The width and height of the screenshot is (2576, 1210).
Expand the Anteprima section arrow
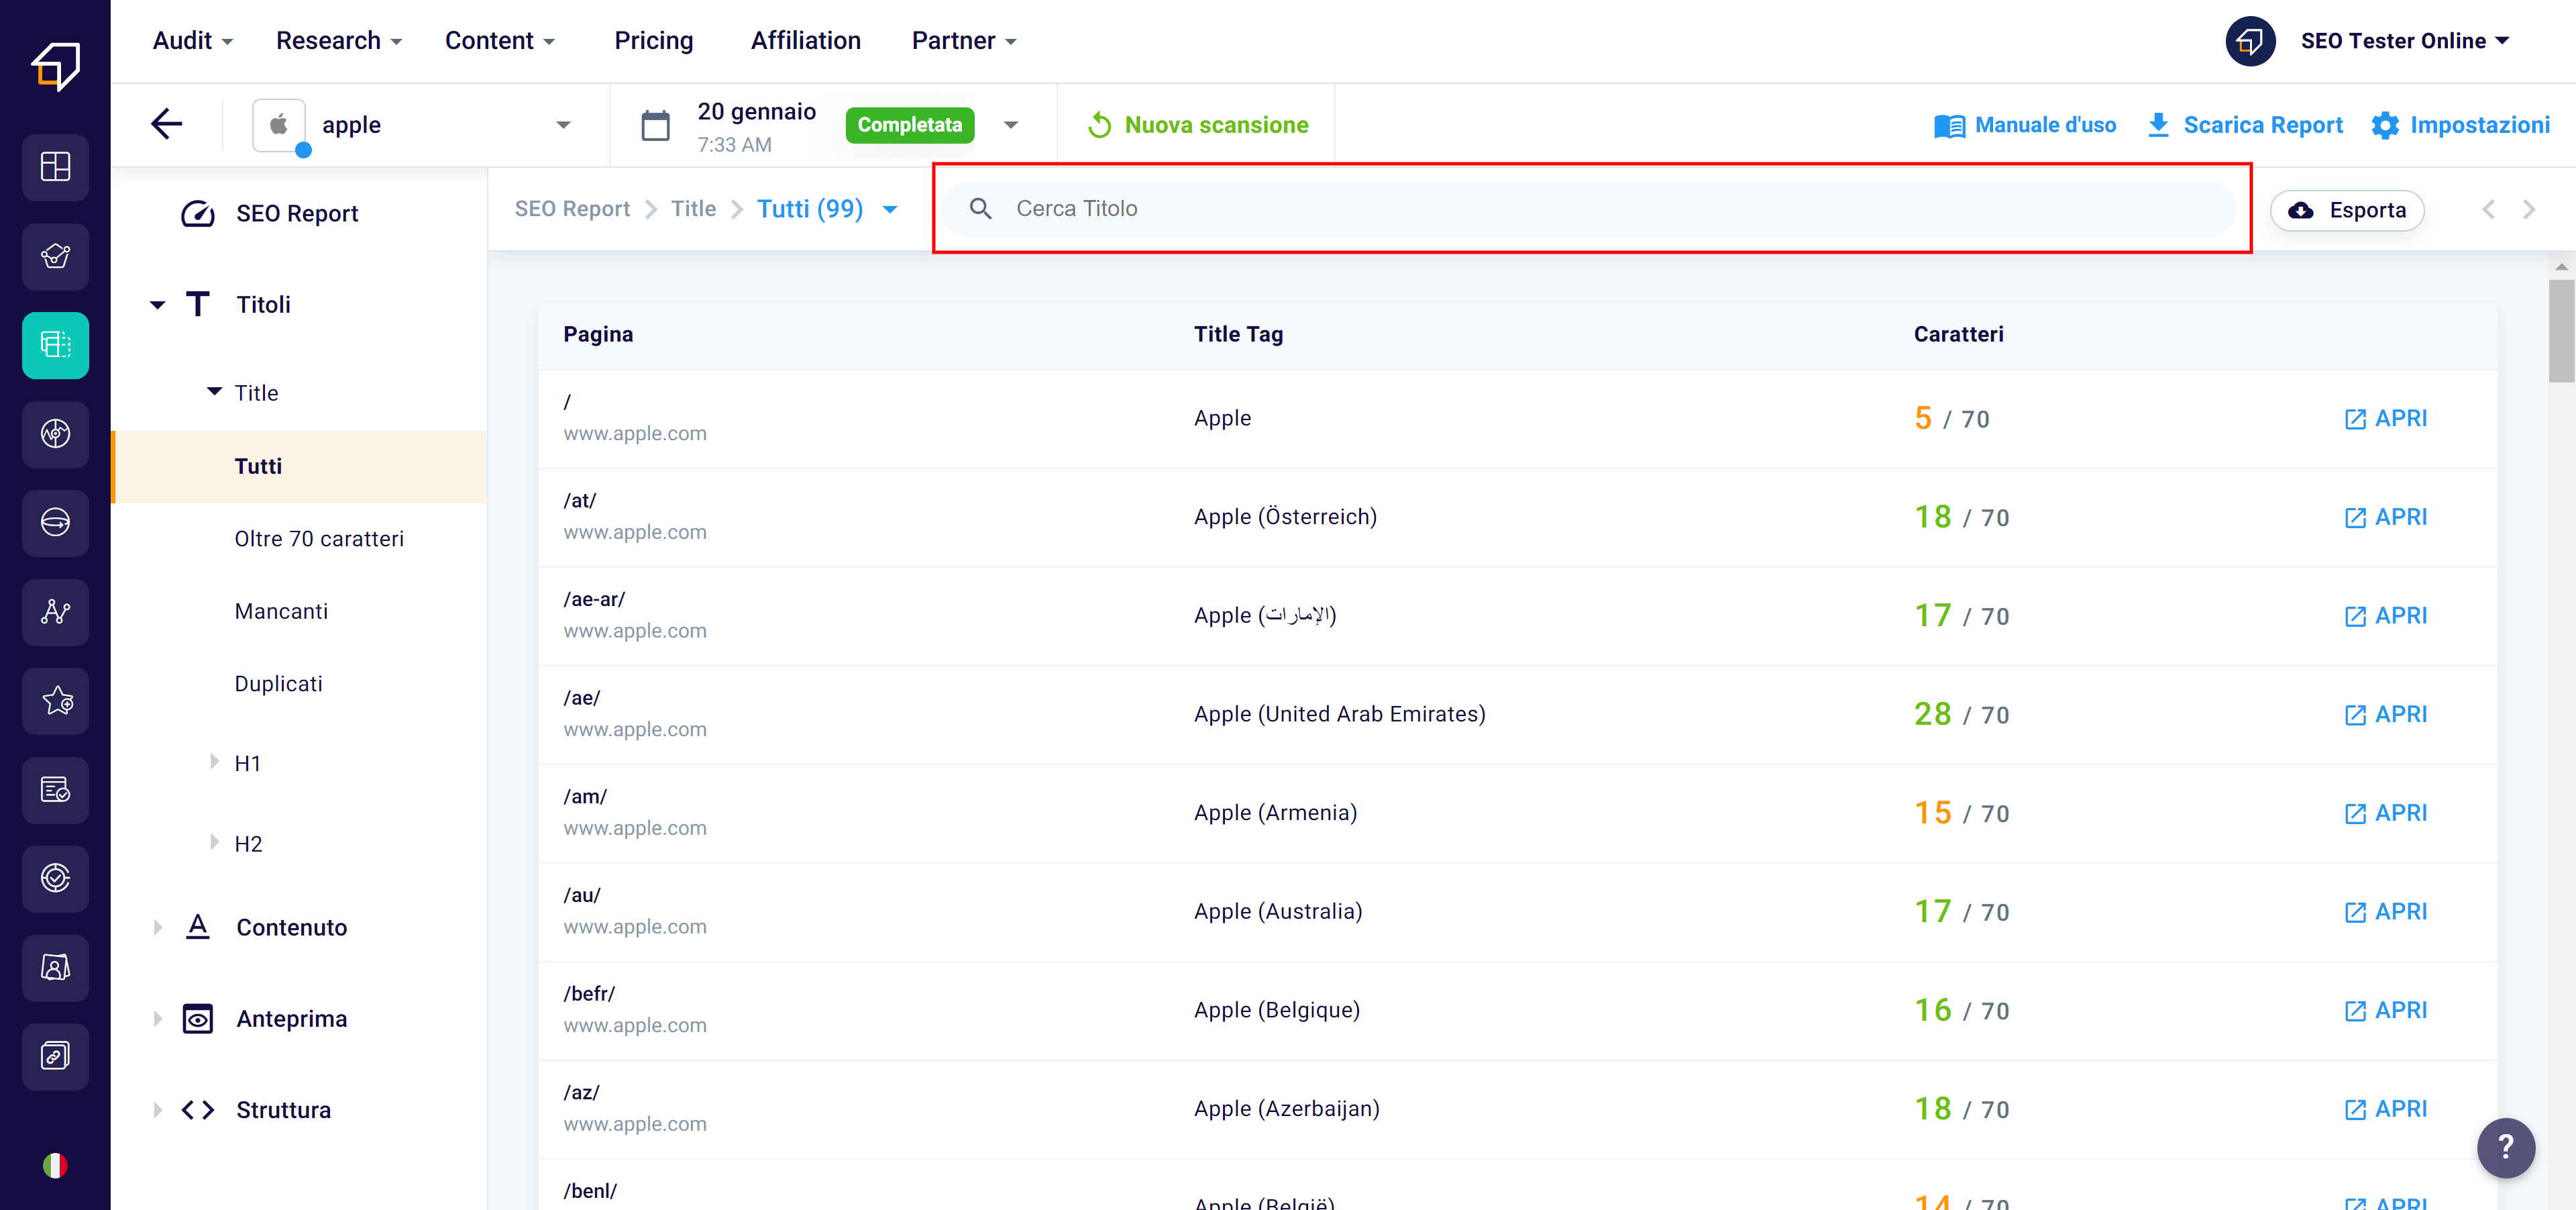coord(157,1019)
